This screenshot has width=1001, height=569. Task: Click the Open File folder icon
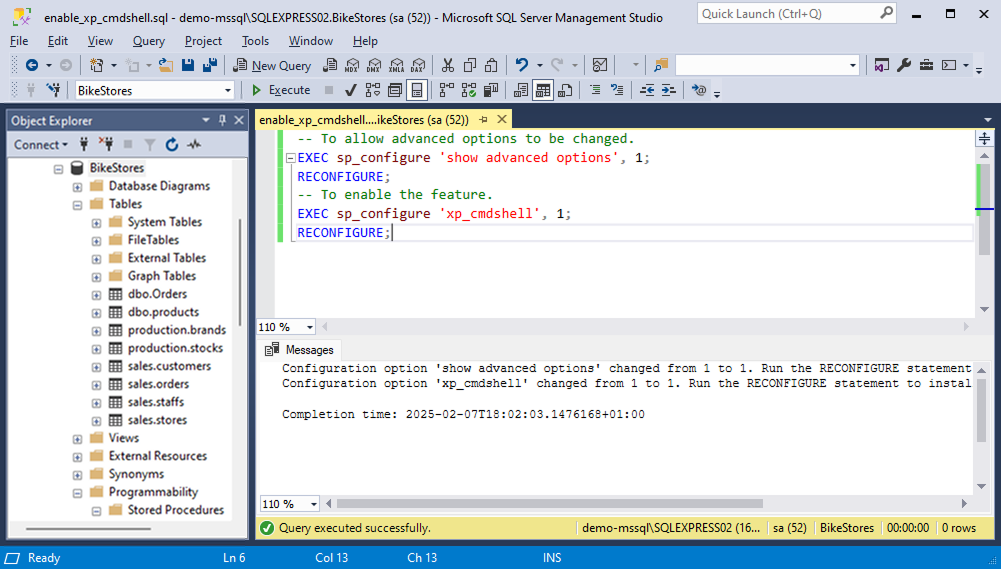pos(166,65)
